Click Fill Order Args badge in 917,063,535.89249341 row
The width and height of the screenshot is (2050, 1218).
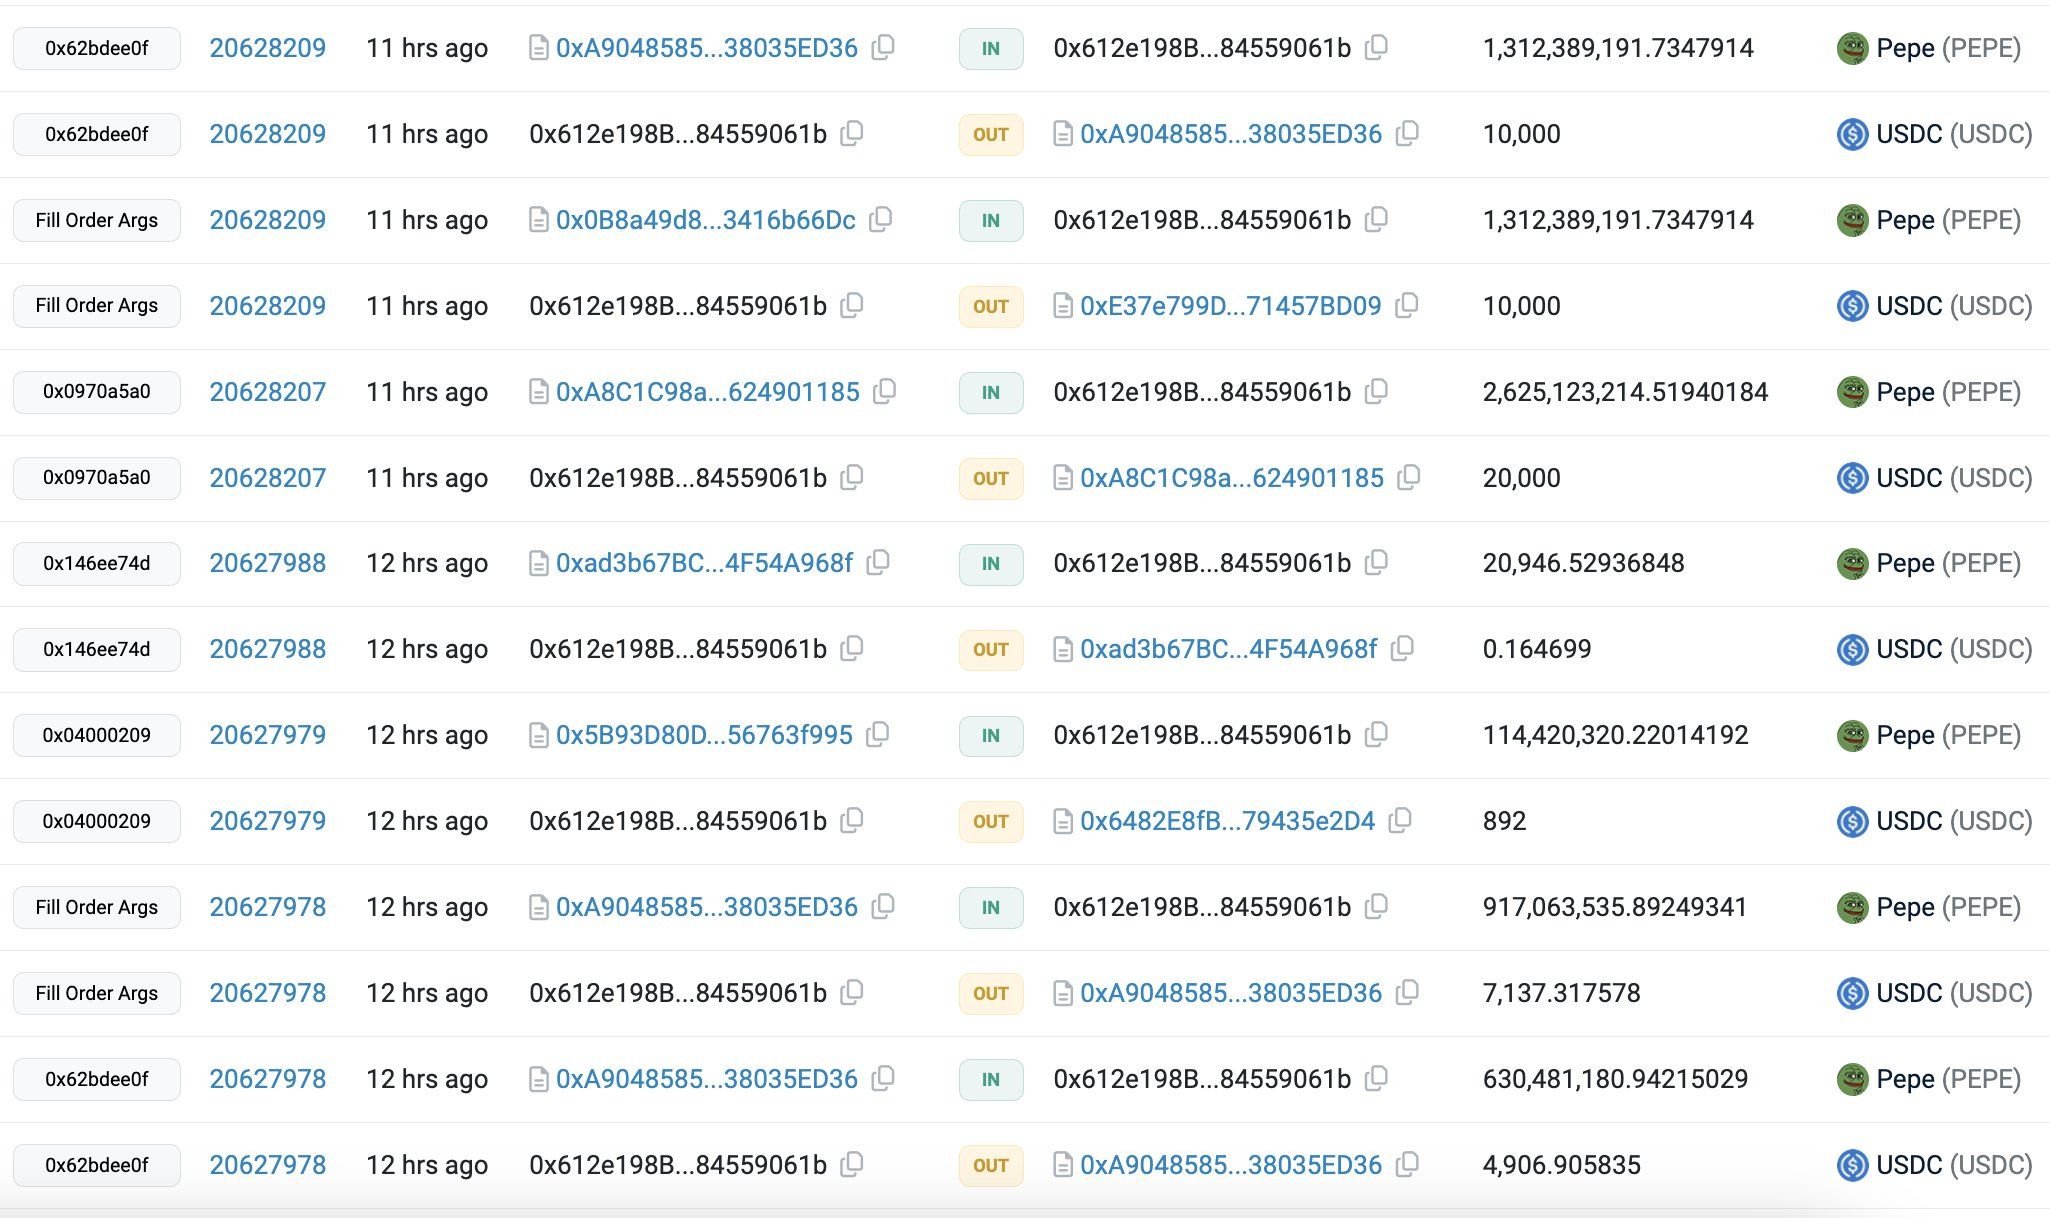click(97, 907)
